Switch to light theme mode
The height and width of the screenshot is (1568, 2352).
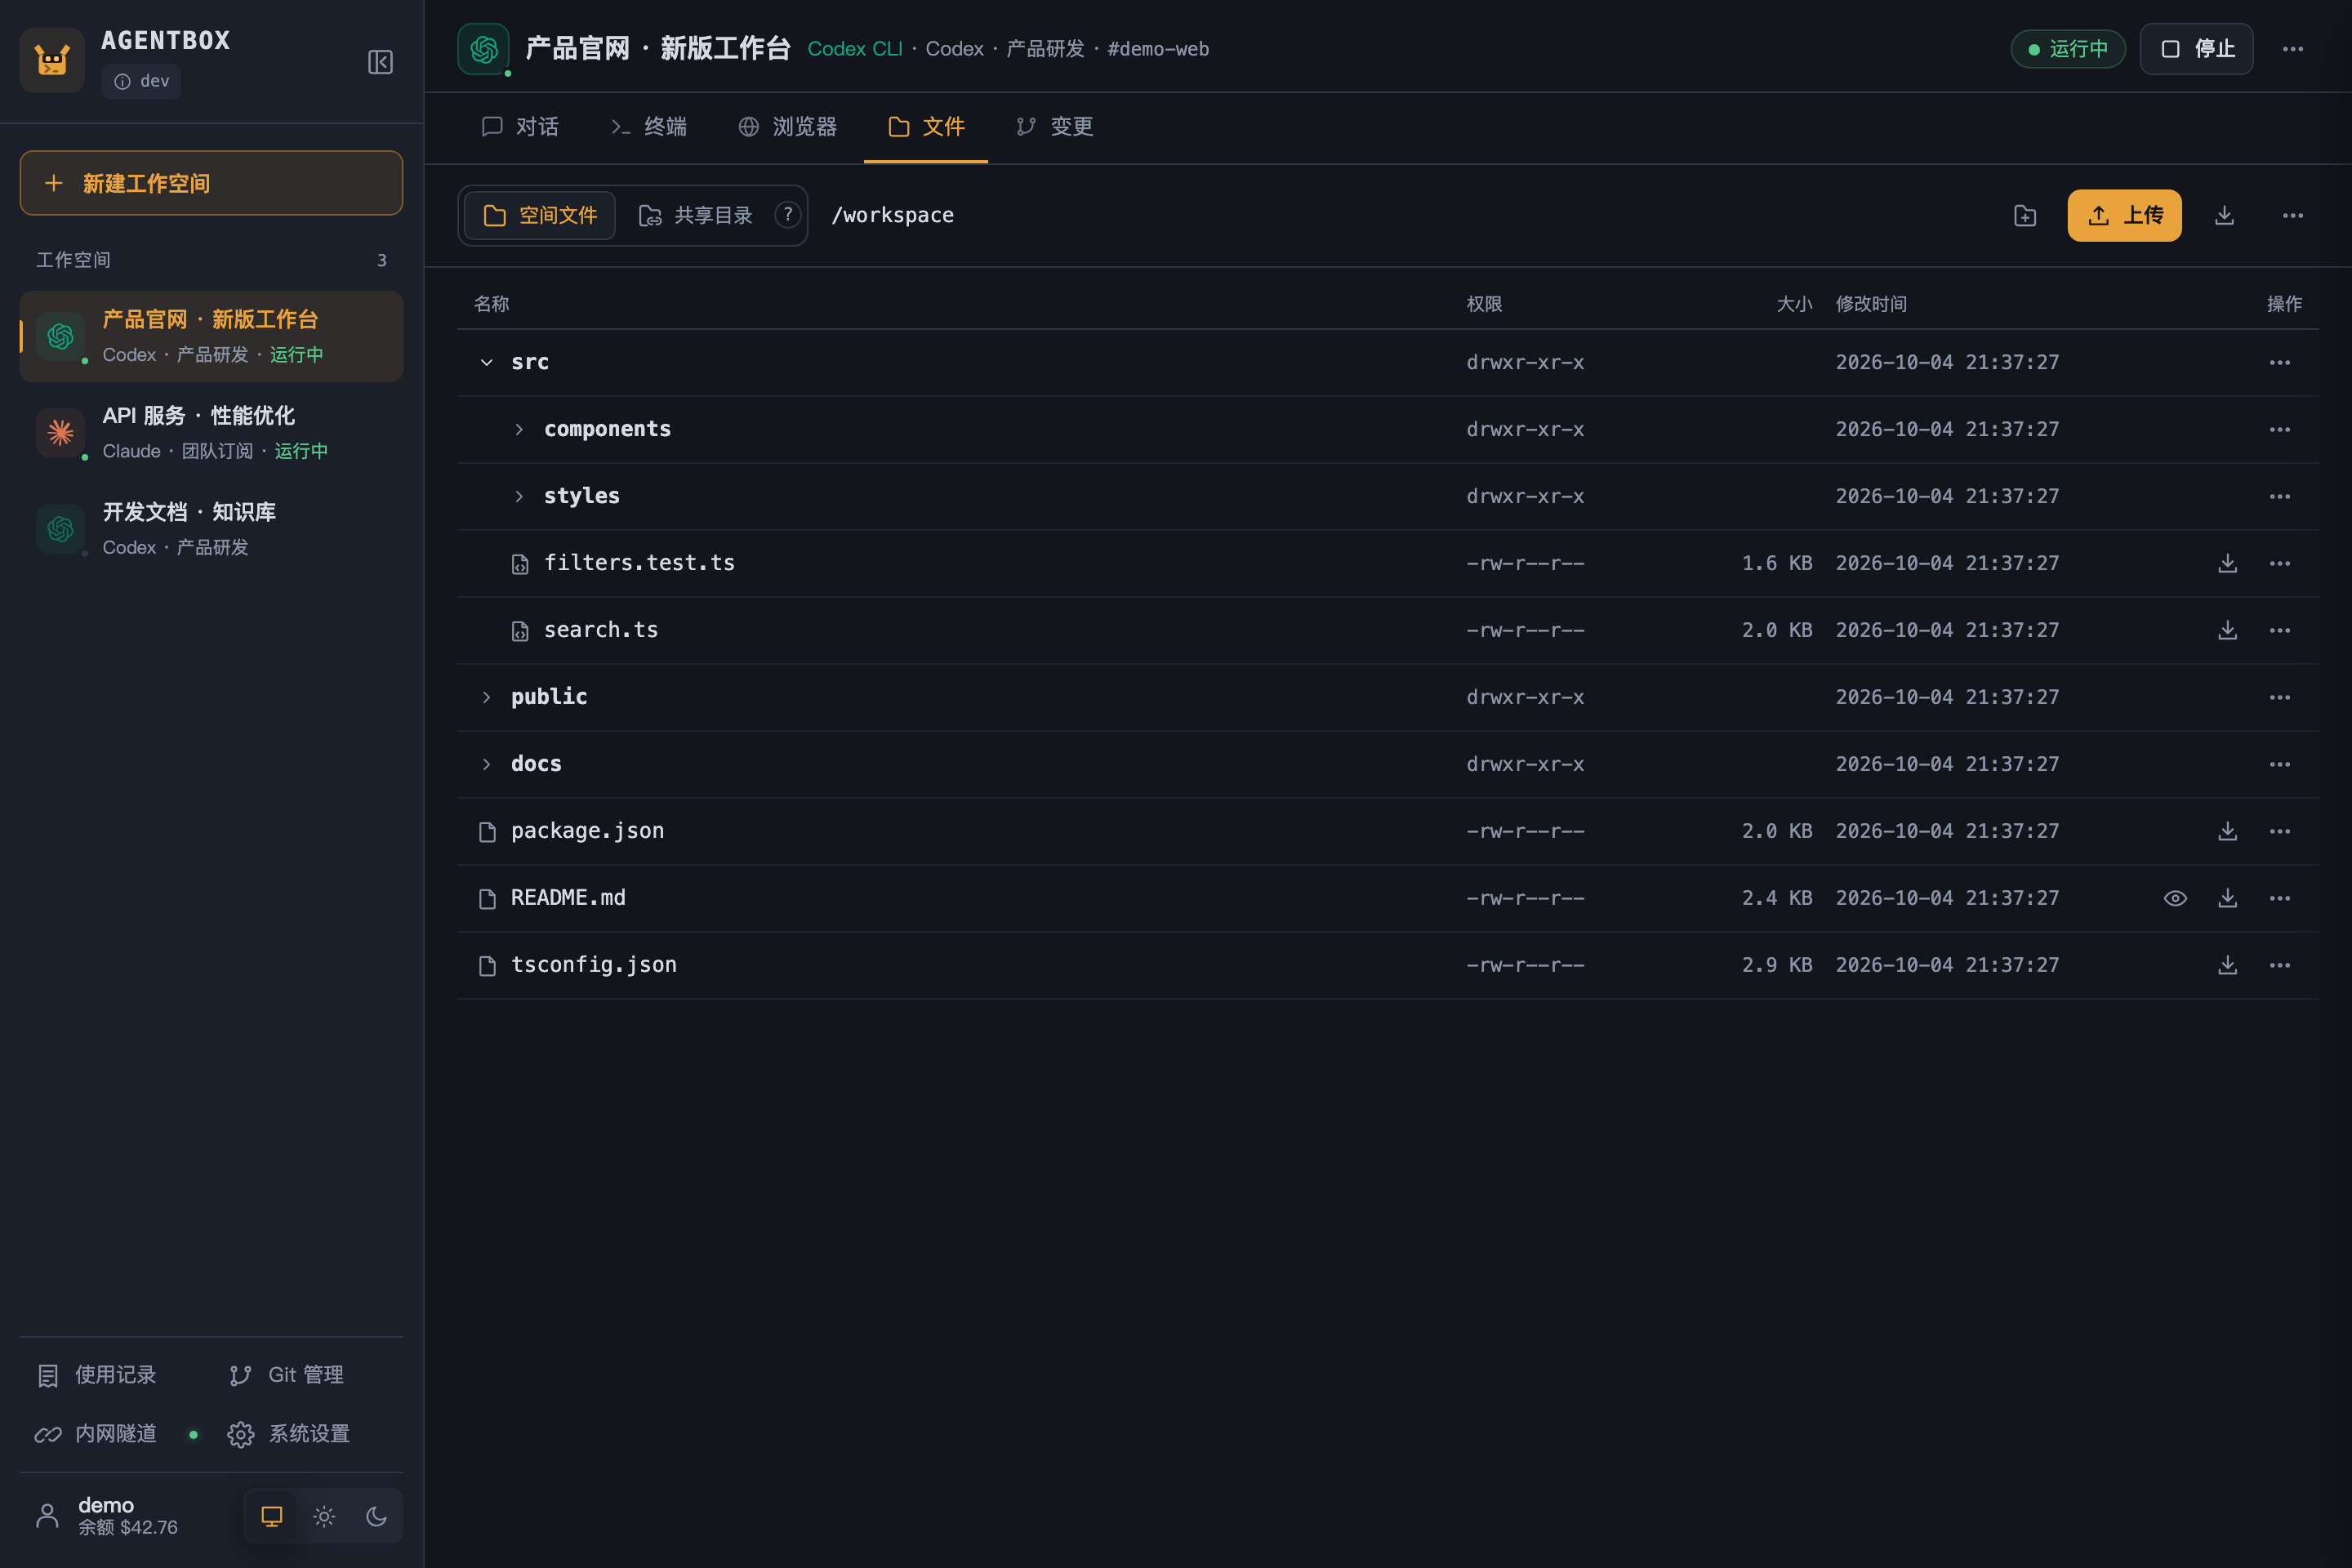[324, 1516]
